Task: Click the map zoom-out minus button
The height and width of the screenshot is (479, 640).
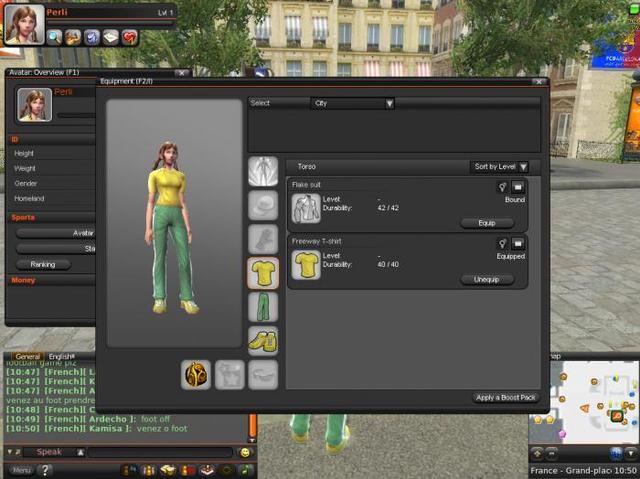Action: [x=552, y=453]
